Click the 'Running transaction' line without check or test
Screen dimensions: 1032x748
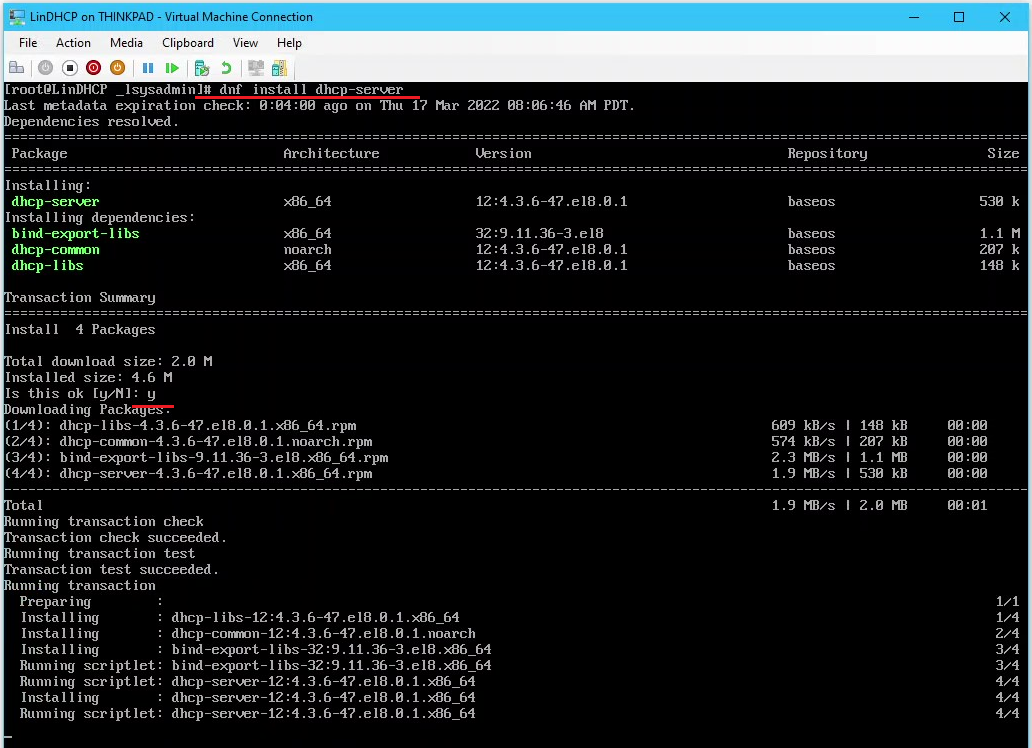80,585
